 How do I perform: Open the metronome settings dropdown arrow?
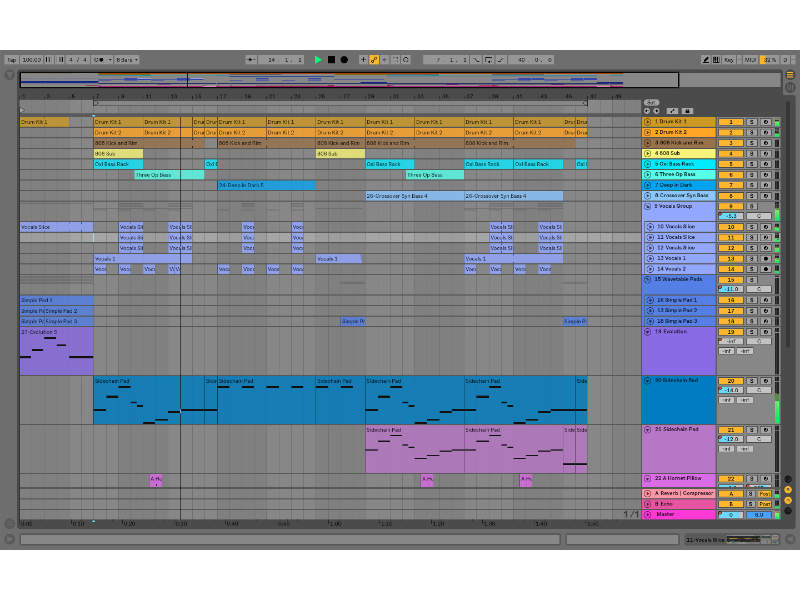coord(110,60)
